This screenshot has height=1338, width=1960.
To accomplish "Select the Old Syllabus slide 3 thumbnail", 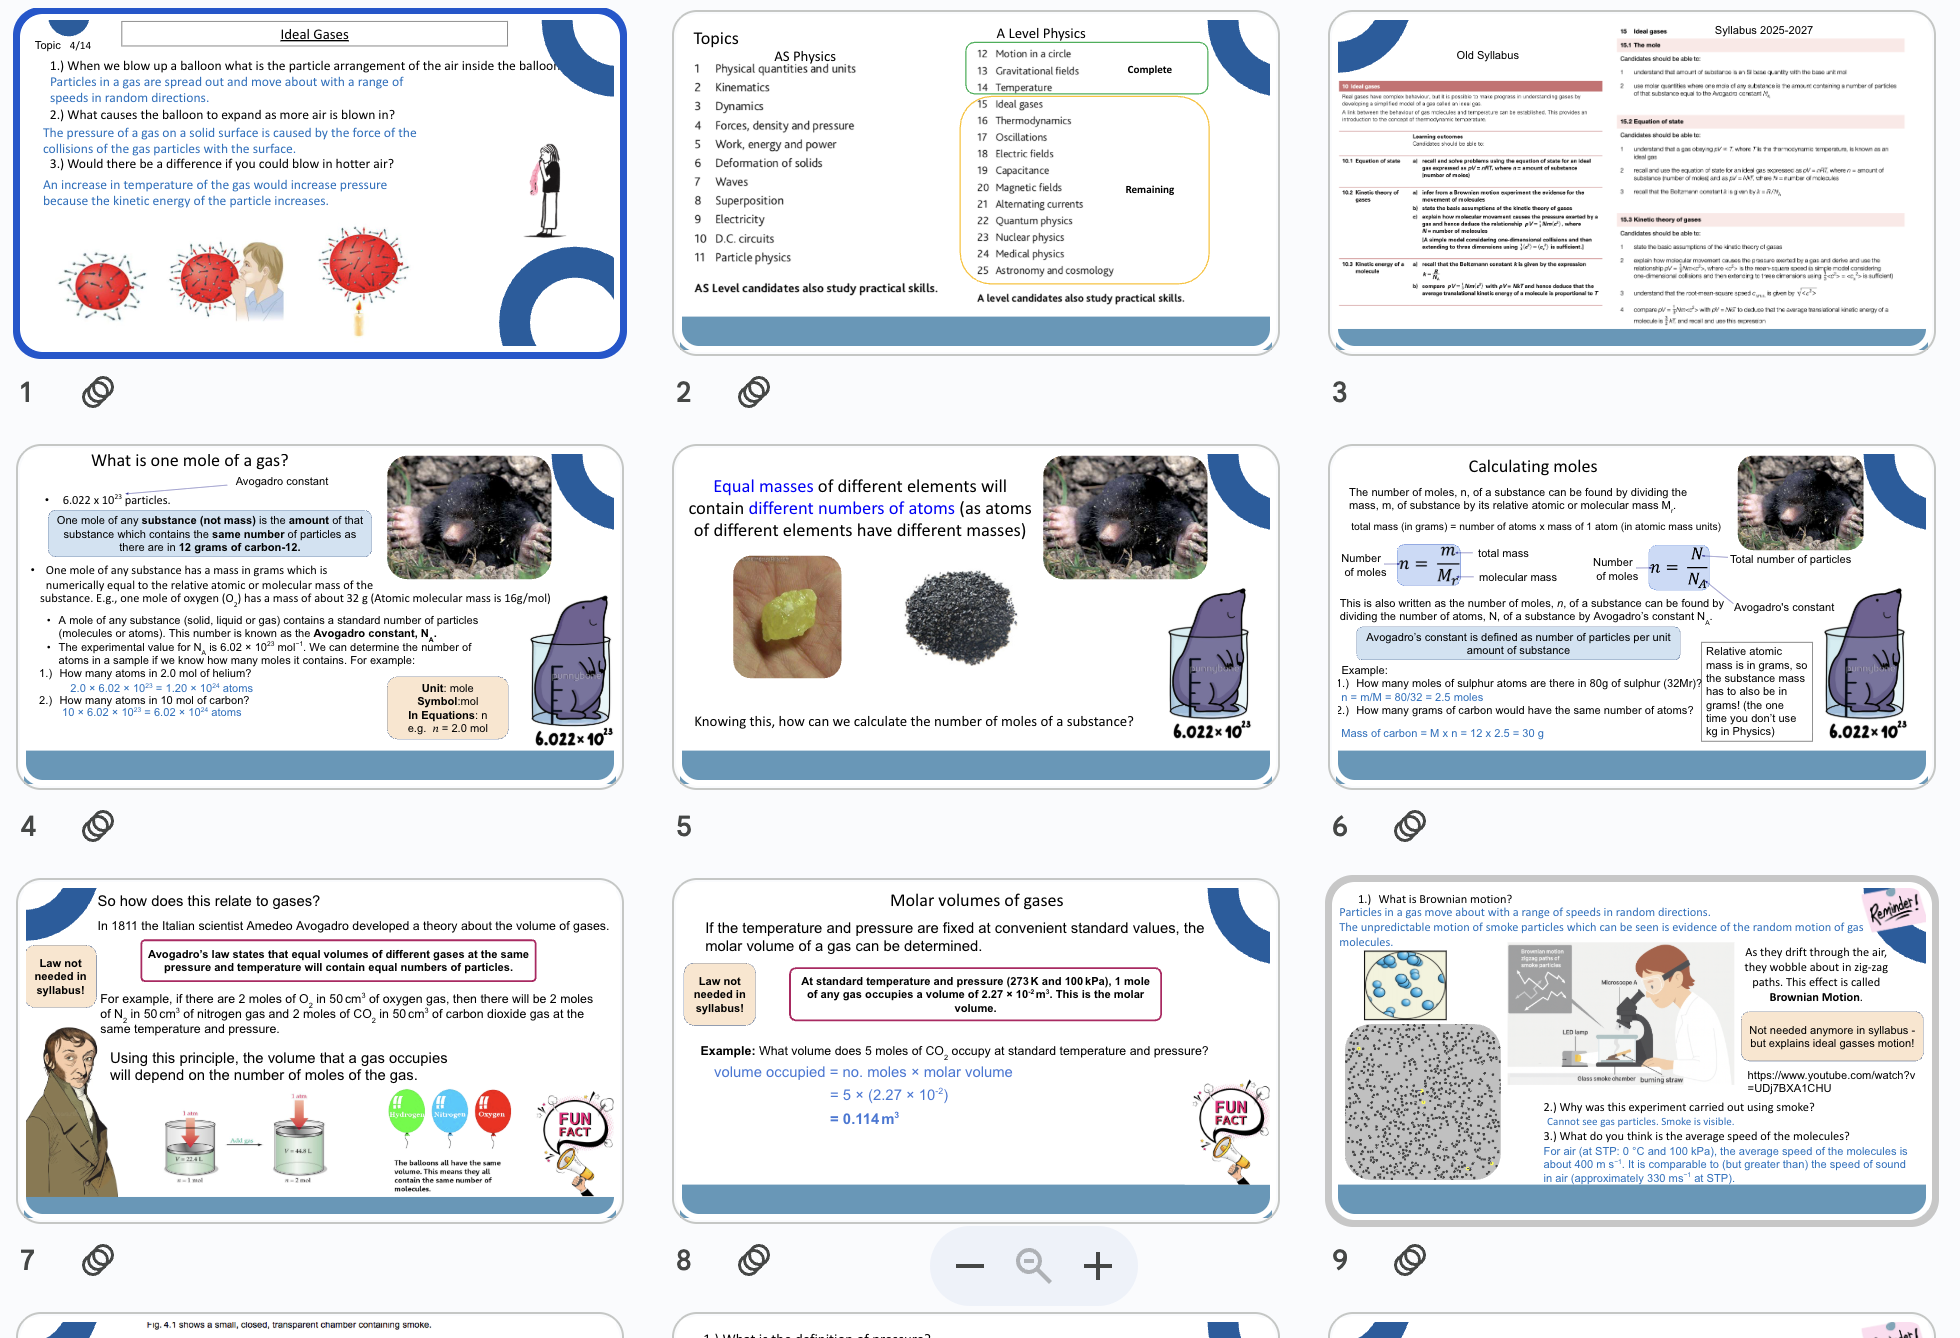I will [1631, 183].
